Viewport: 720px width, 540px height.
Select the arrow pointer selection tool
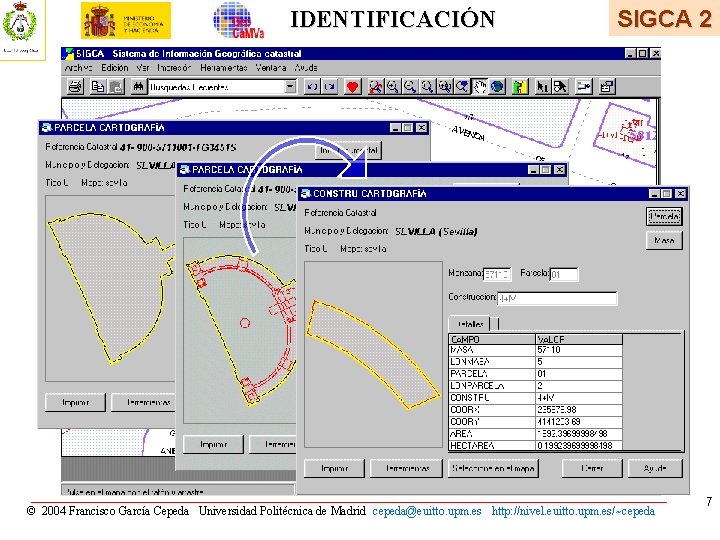tap(542, 86)
